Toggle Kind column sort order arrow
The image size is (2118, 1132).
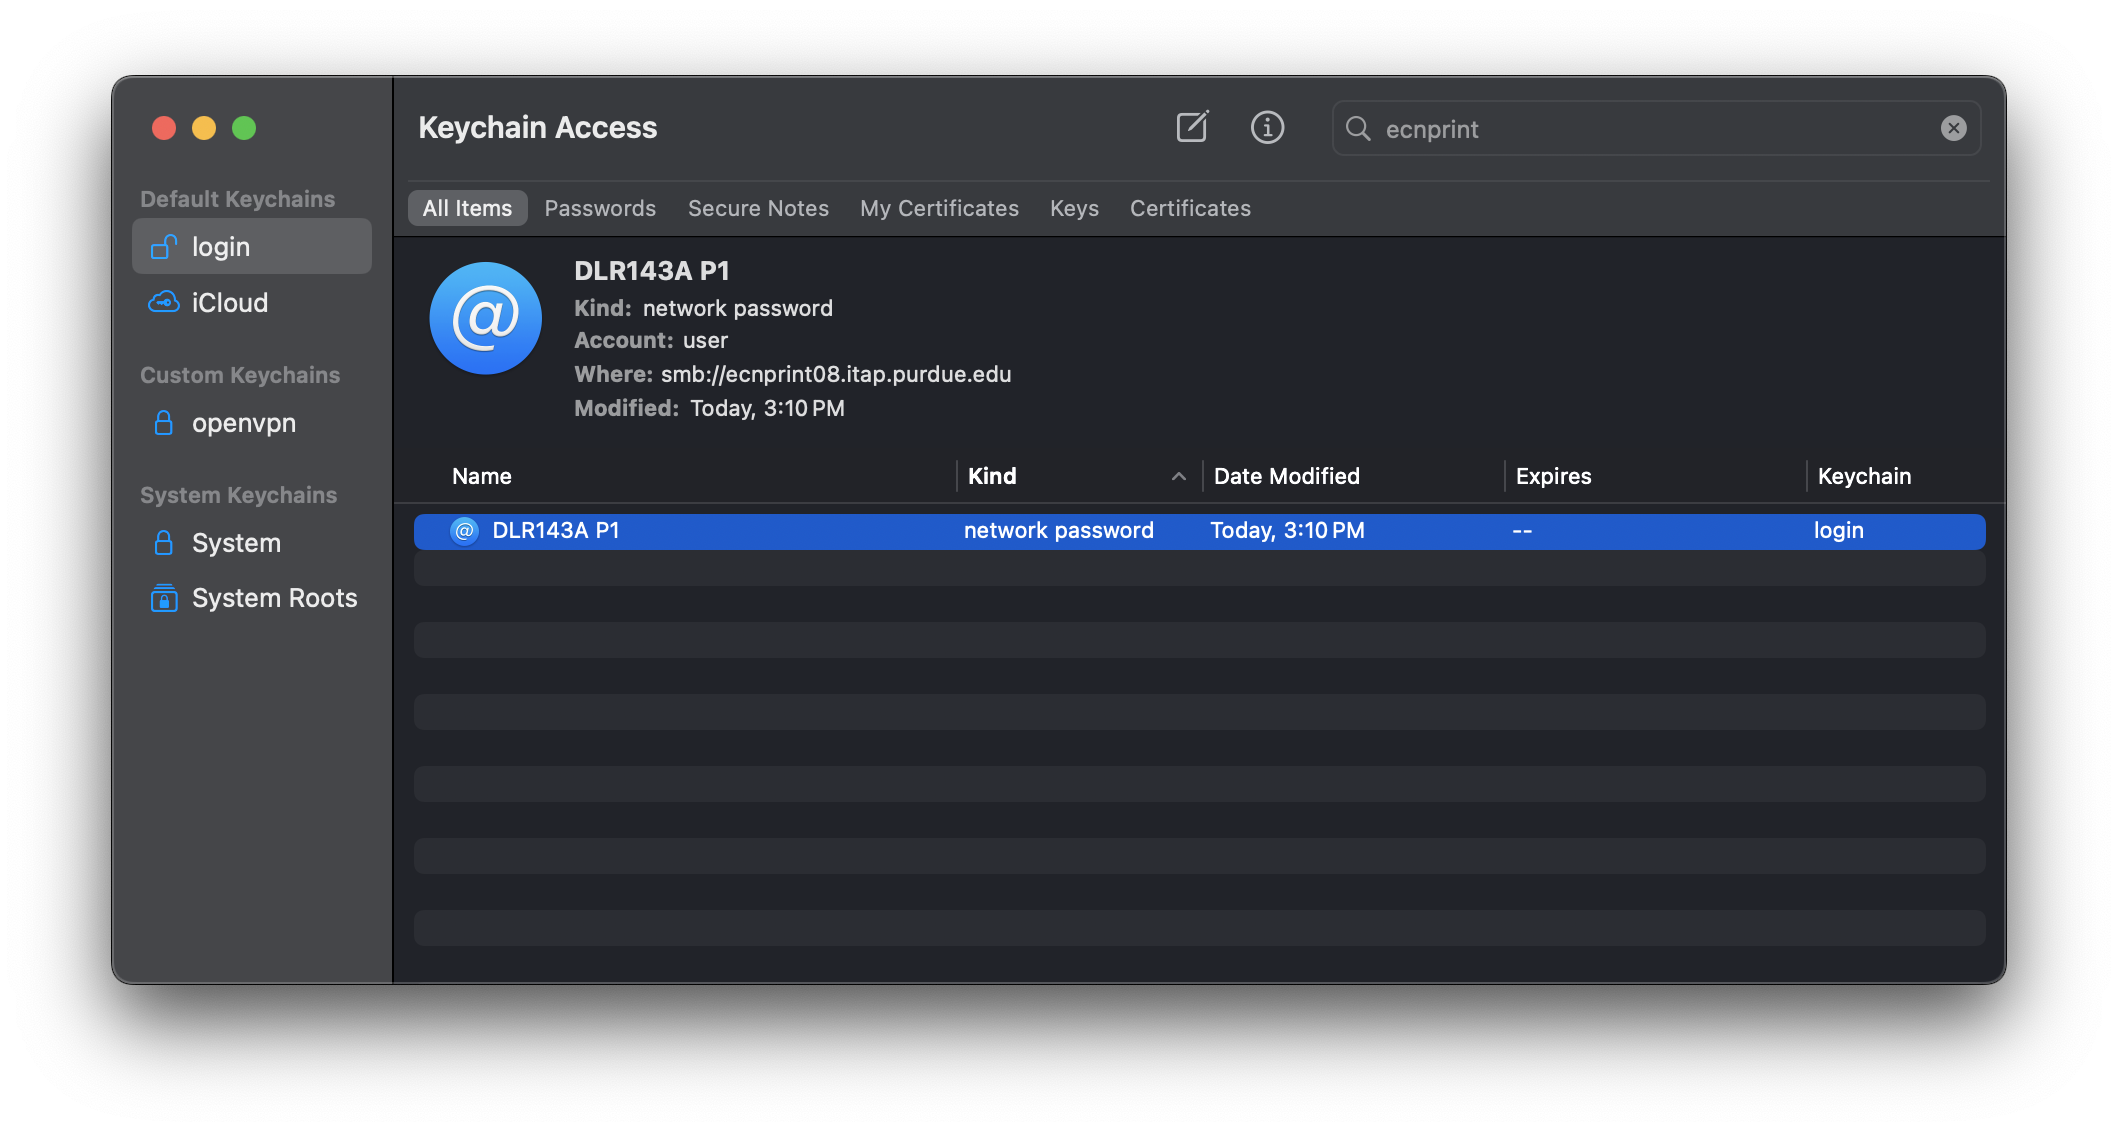click(x=1179, y=477)
